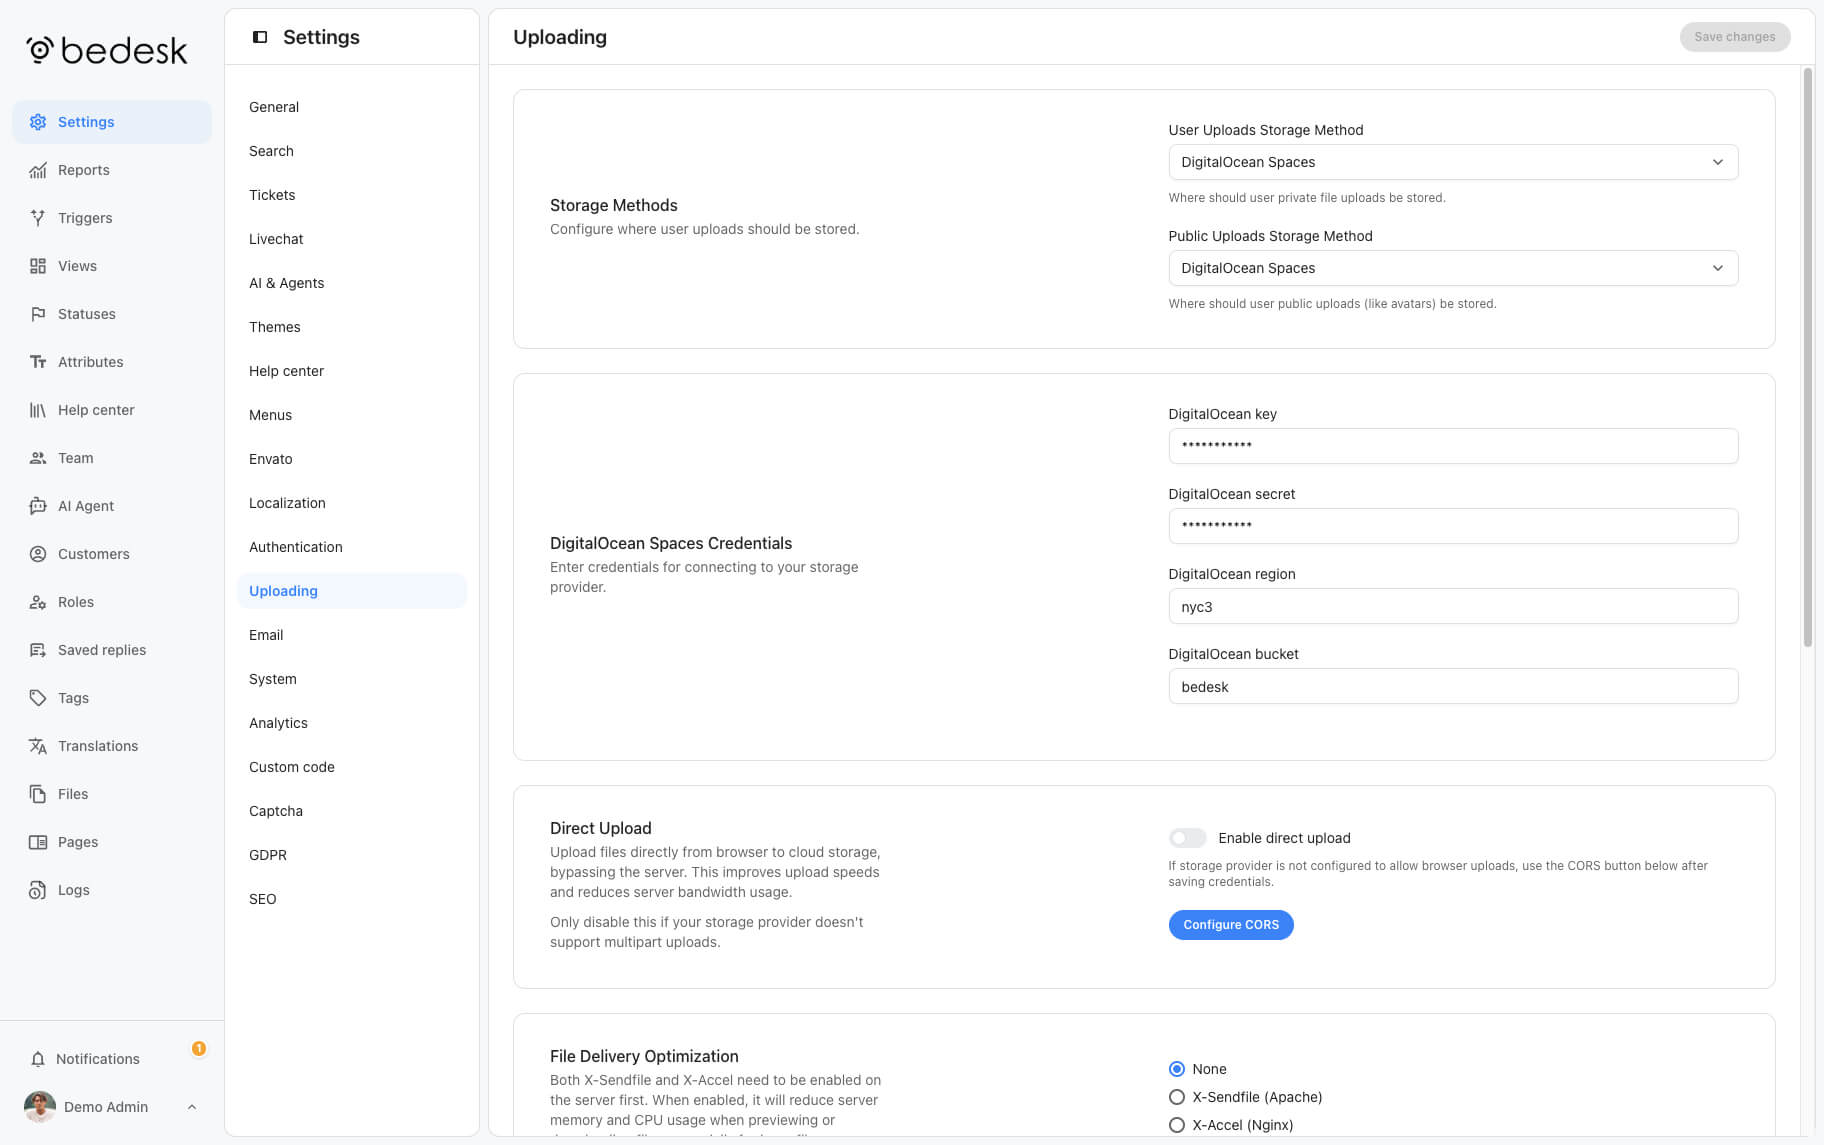Click the Settings gear icon in sidebar

(x=38, y=122)
